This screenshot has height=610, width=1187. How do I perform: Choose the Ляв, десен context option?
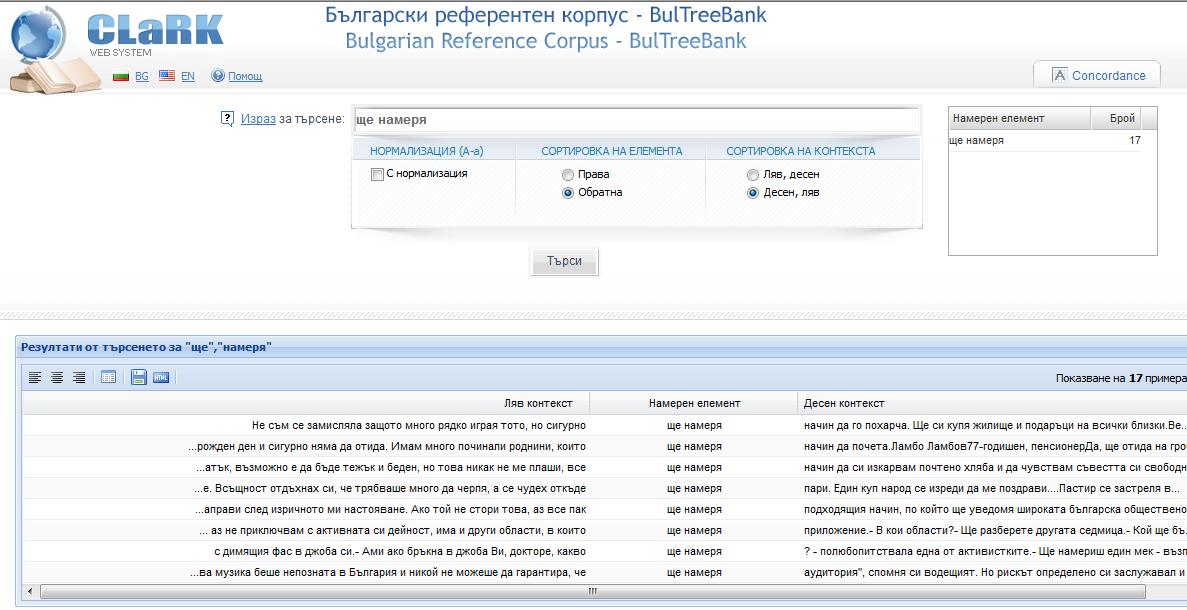(x=752, y=175)
